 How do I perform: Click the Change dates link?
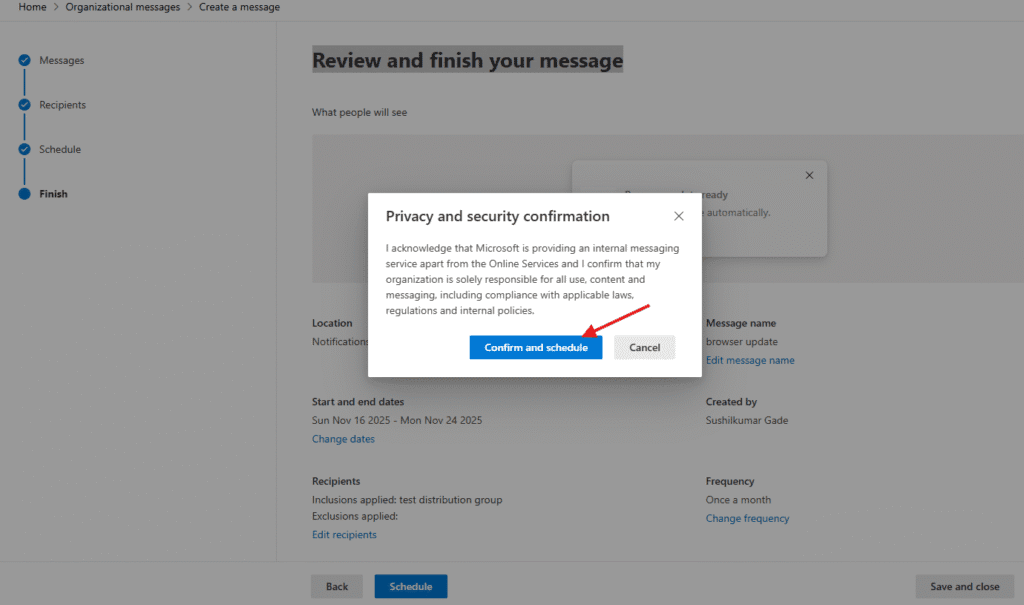coord(343,439)
